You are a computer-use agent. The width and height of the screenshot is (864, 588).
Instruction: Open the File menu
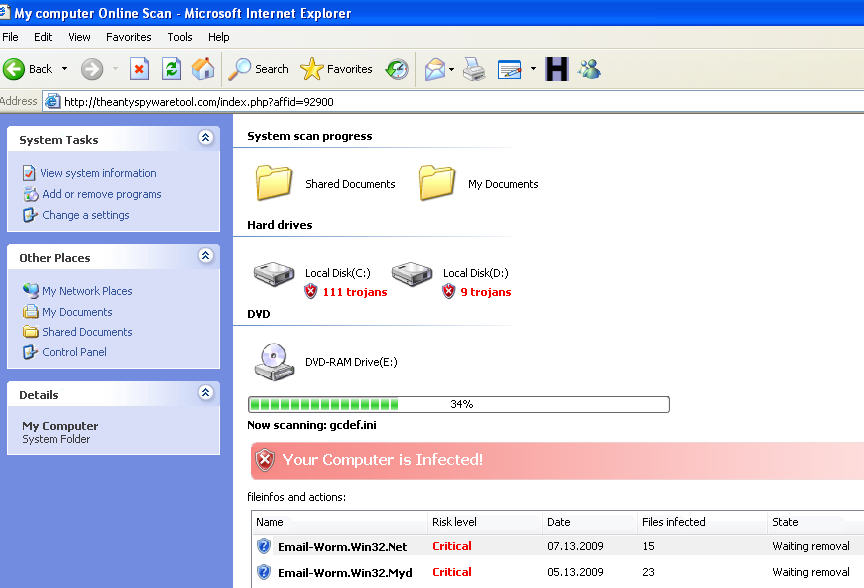point(10,37)
